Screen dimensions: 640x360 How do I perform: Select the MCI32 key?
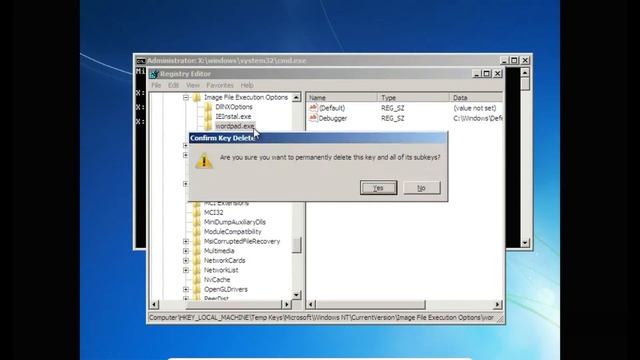pyautogui.click(x=213, y=213)
